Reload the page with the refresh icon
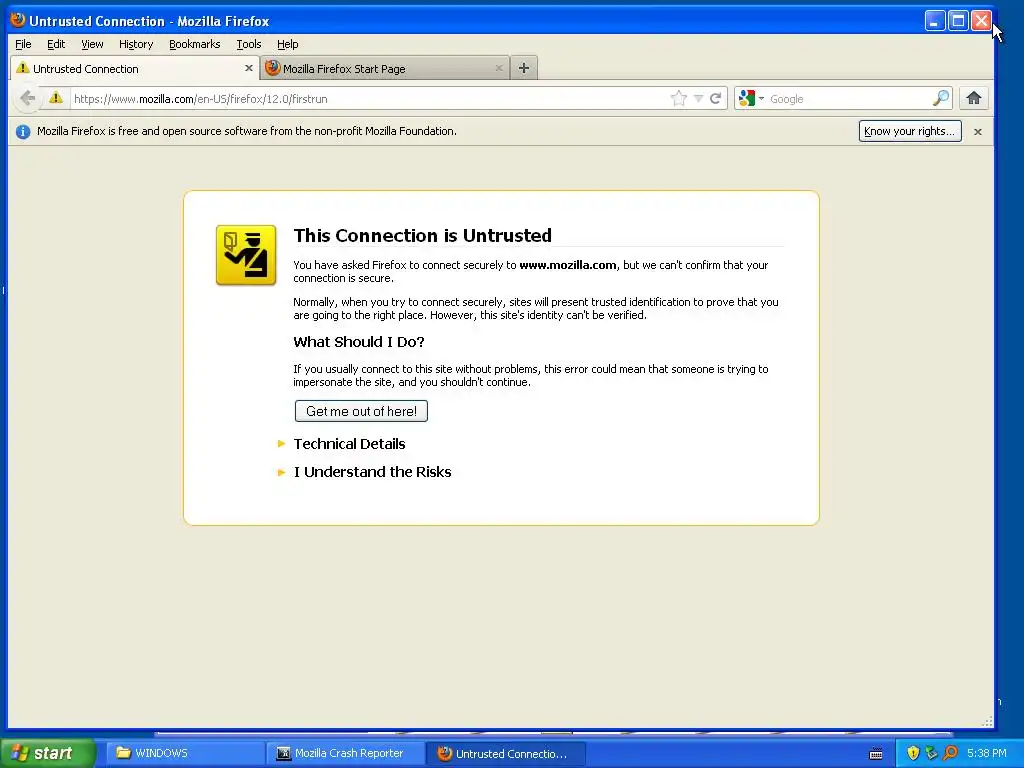 tap(716, 99)
